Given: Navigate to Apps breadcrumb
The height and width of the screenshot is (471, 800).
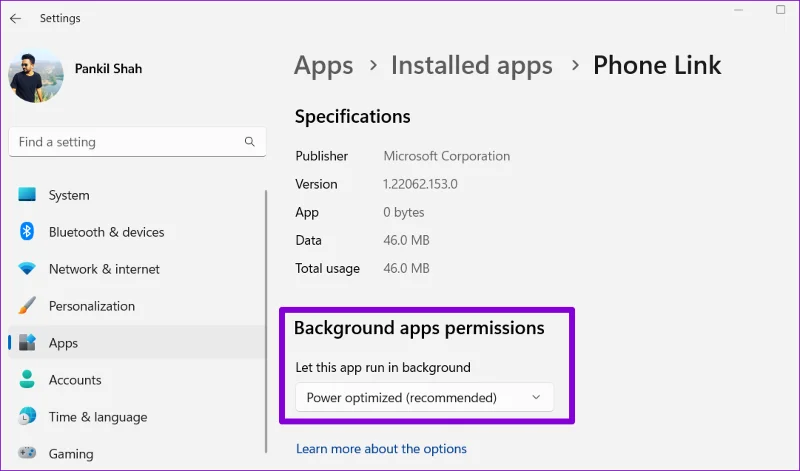Looking at the screenshot, I should [323, 65].
